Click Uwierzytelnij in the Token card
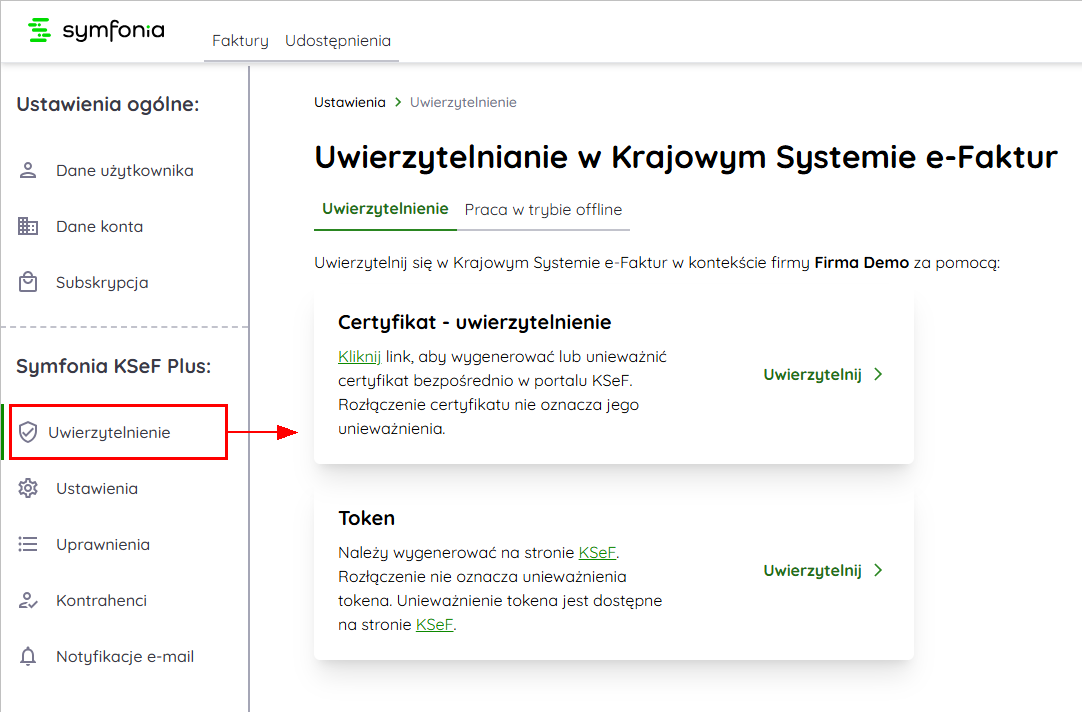This screenshot has width=1082, height=712. [x=812, y=571]
